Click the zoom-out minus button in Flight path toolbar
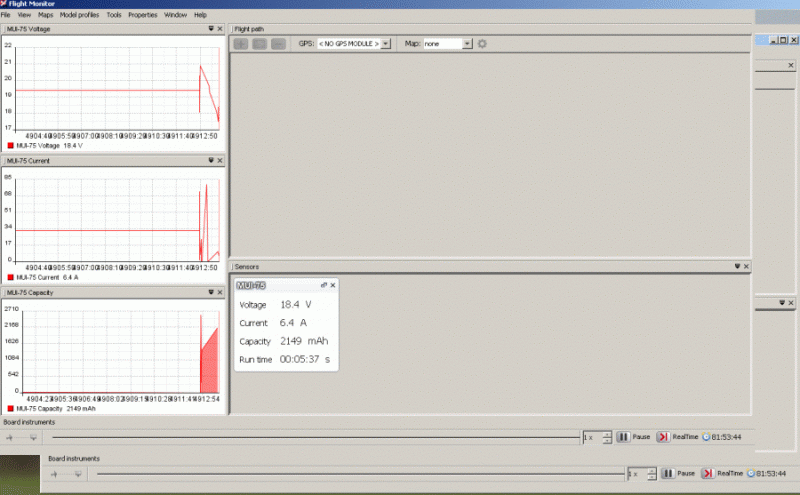The image size is (800, 495). tap(278, 44)
